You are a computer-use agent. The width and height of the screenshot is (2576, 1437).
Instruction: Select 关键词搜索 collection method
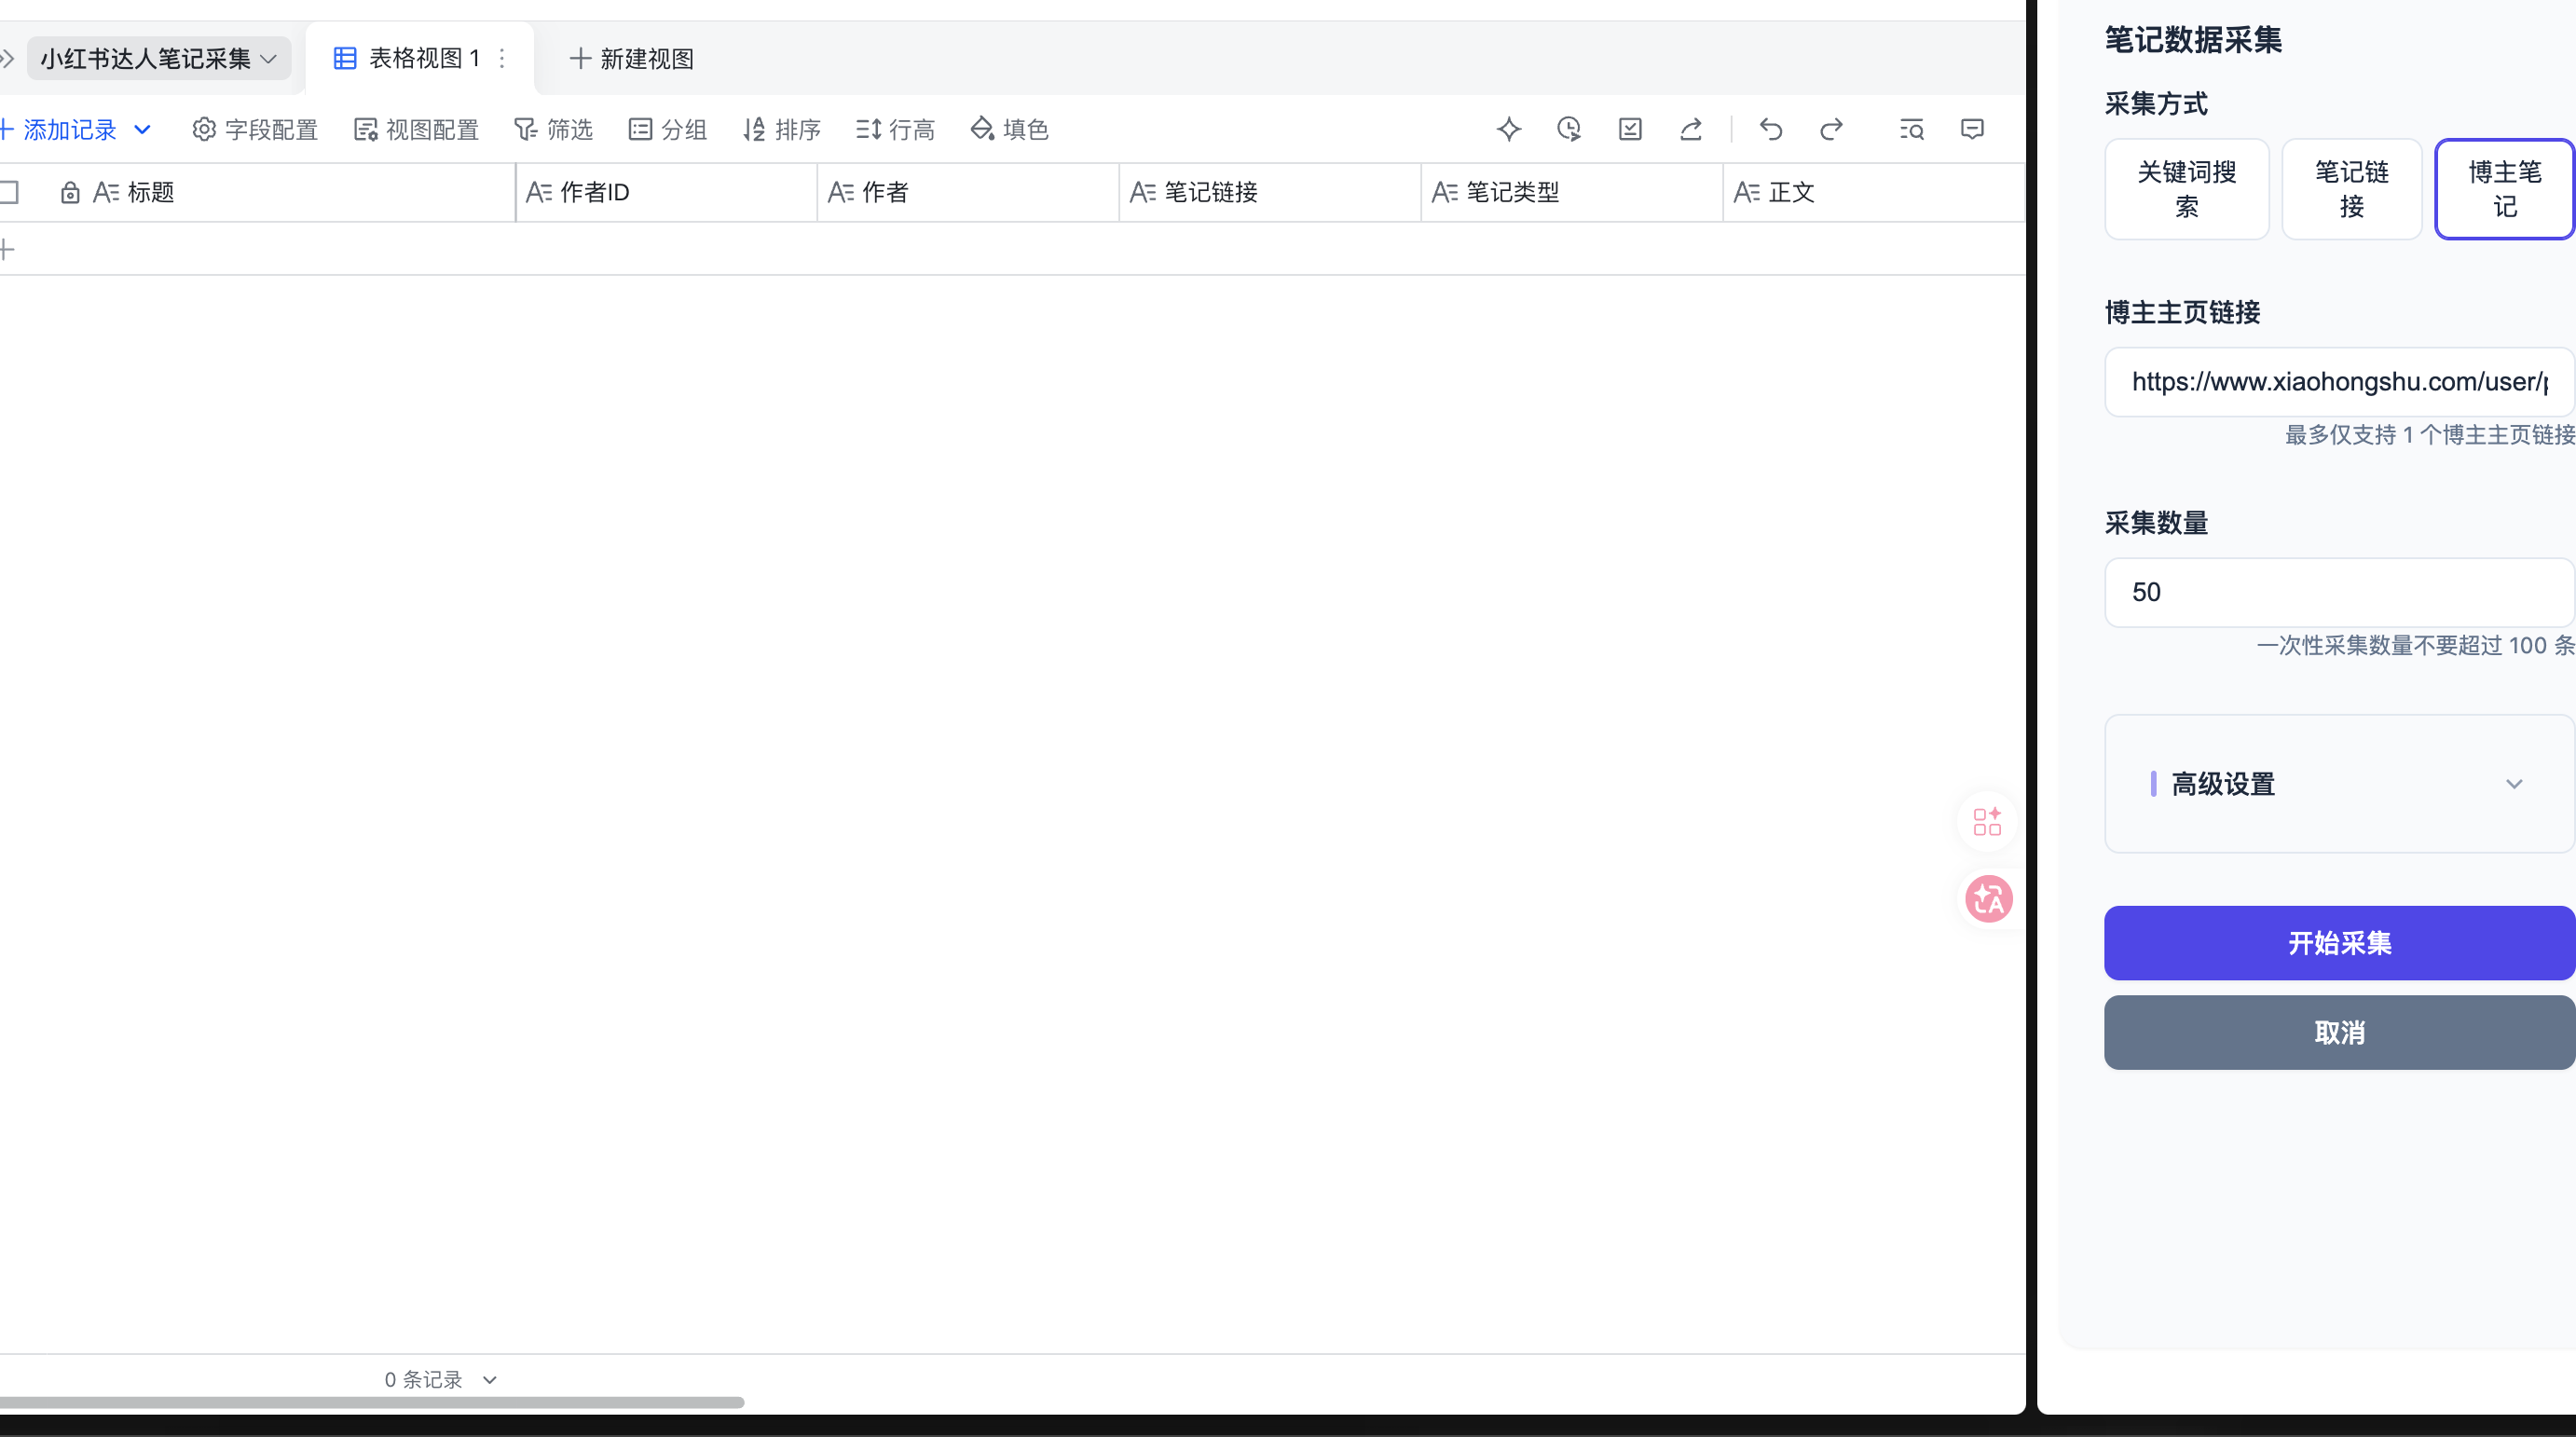(2187, 189)
